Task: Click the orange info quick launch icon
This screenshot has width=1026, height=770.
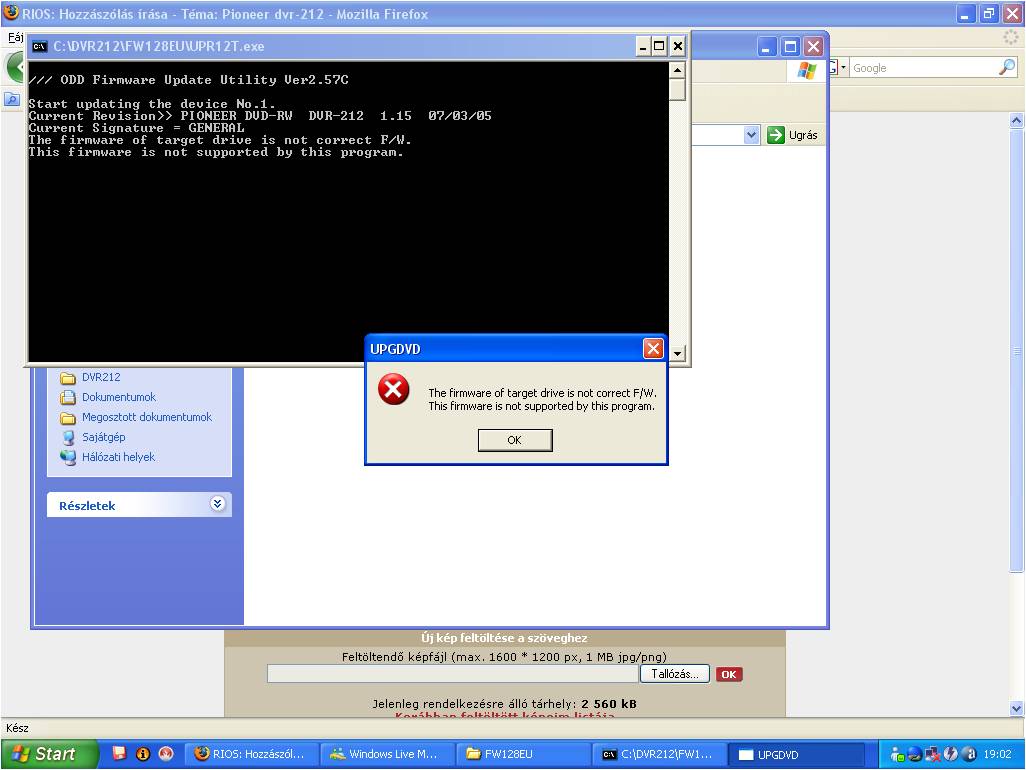Action: click(143, 754)
